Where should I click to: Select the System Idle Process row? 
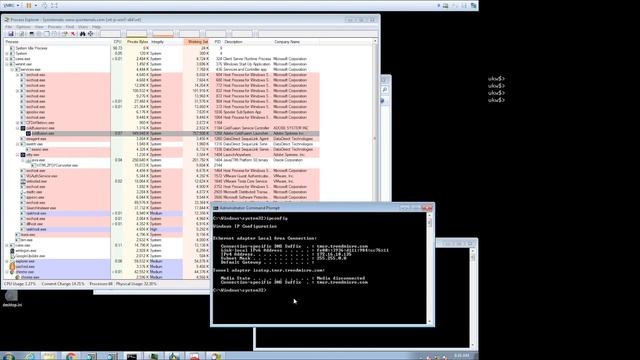click(161, 48)
